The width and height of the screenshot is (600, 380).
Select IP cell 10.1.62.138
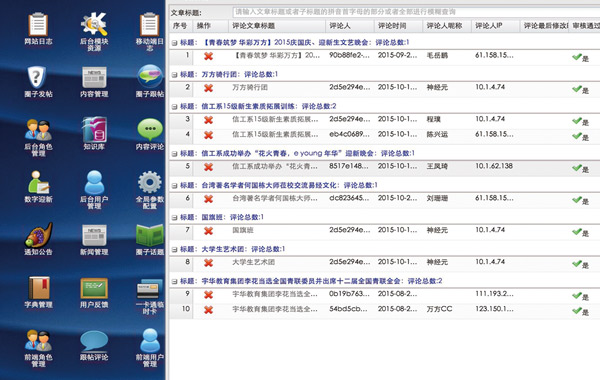point(494,166)
